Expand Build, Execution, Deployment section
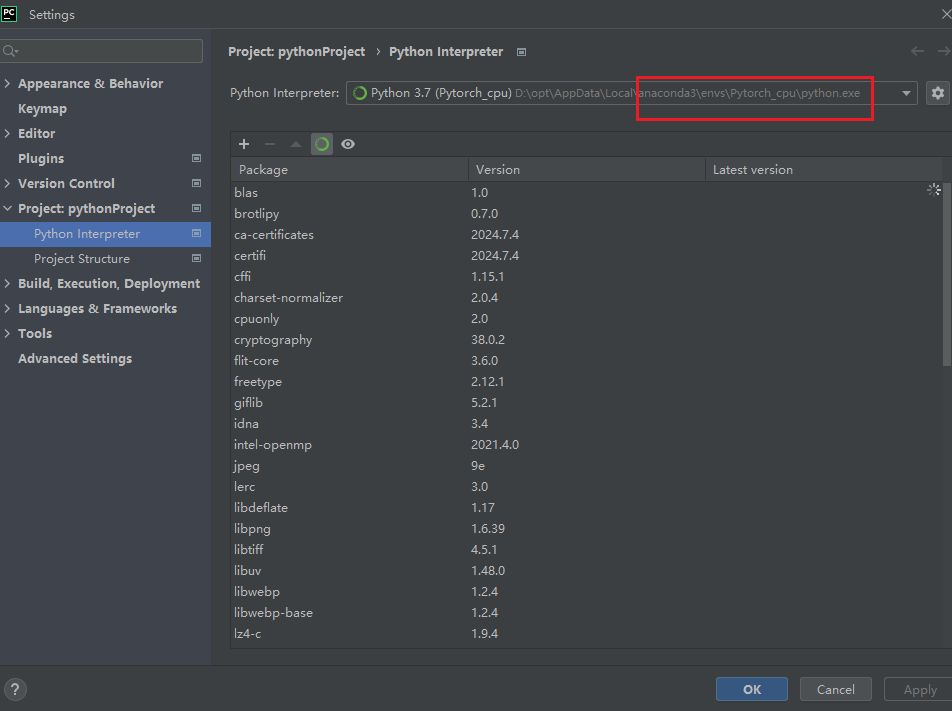 [x=7, y=284]
